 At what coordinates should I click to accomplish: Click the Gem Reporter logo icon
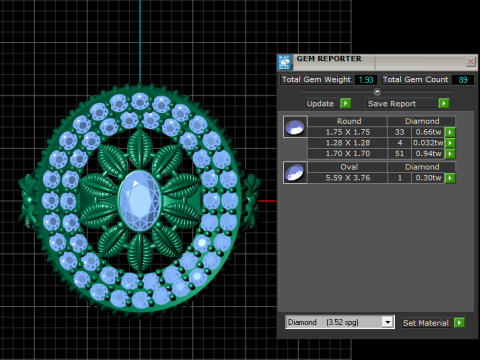click(x=284, y=62)
